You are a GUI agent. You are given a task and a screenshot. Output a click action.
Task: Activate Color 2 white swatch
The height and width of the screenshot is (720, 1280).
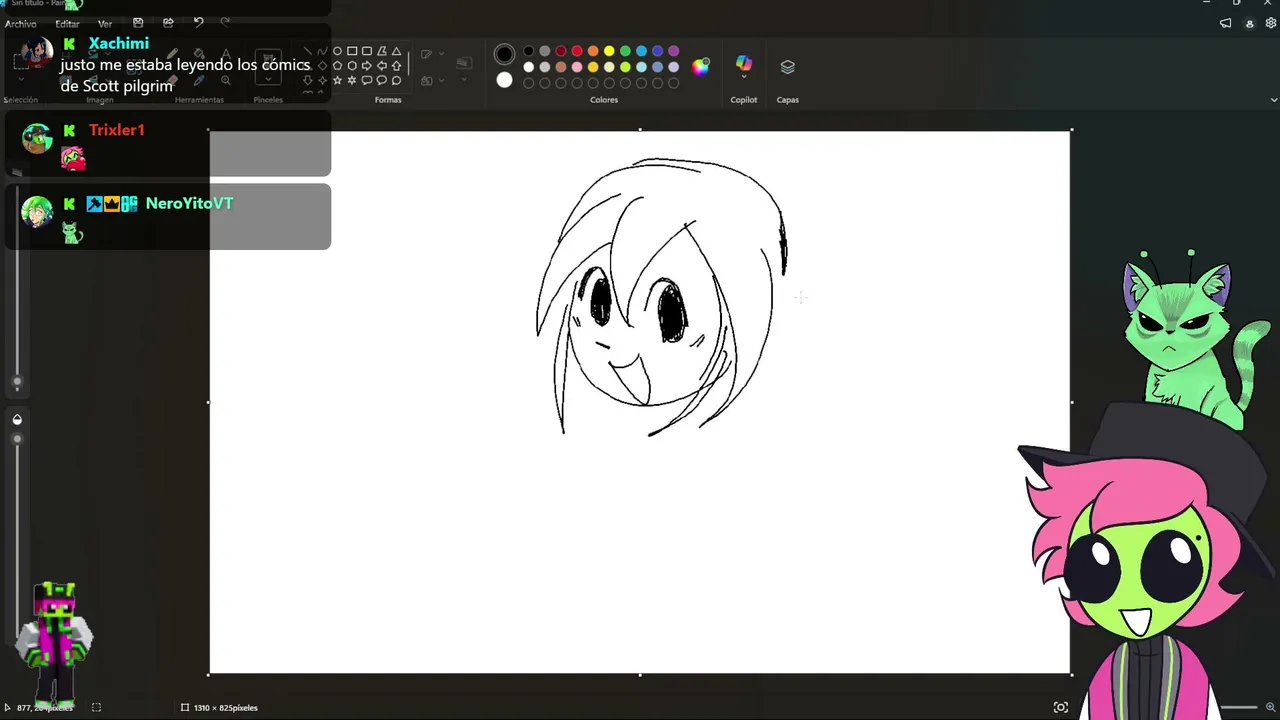click(505, 80)
